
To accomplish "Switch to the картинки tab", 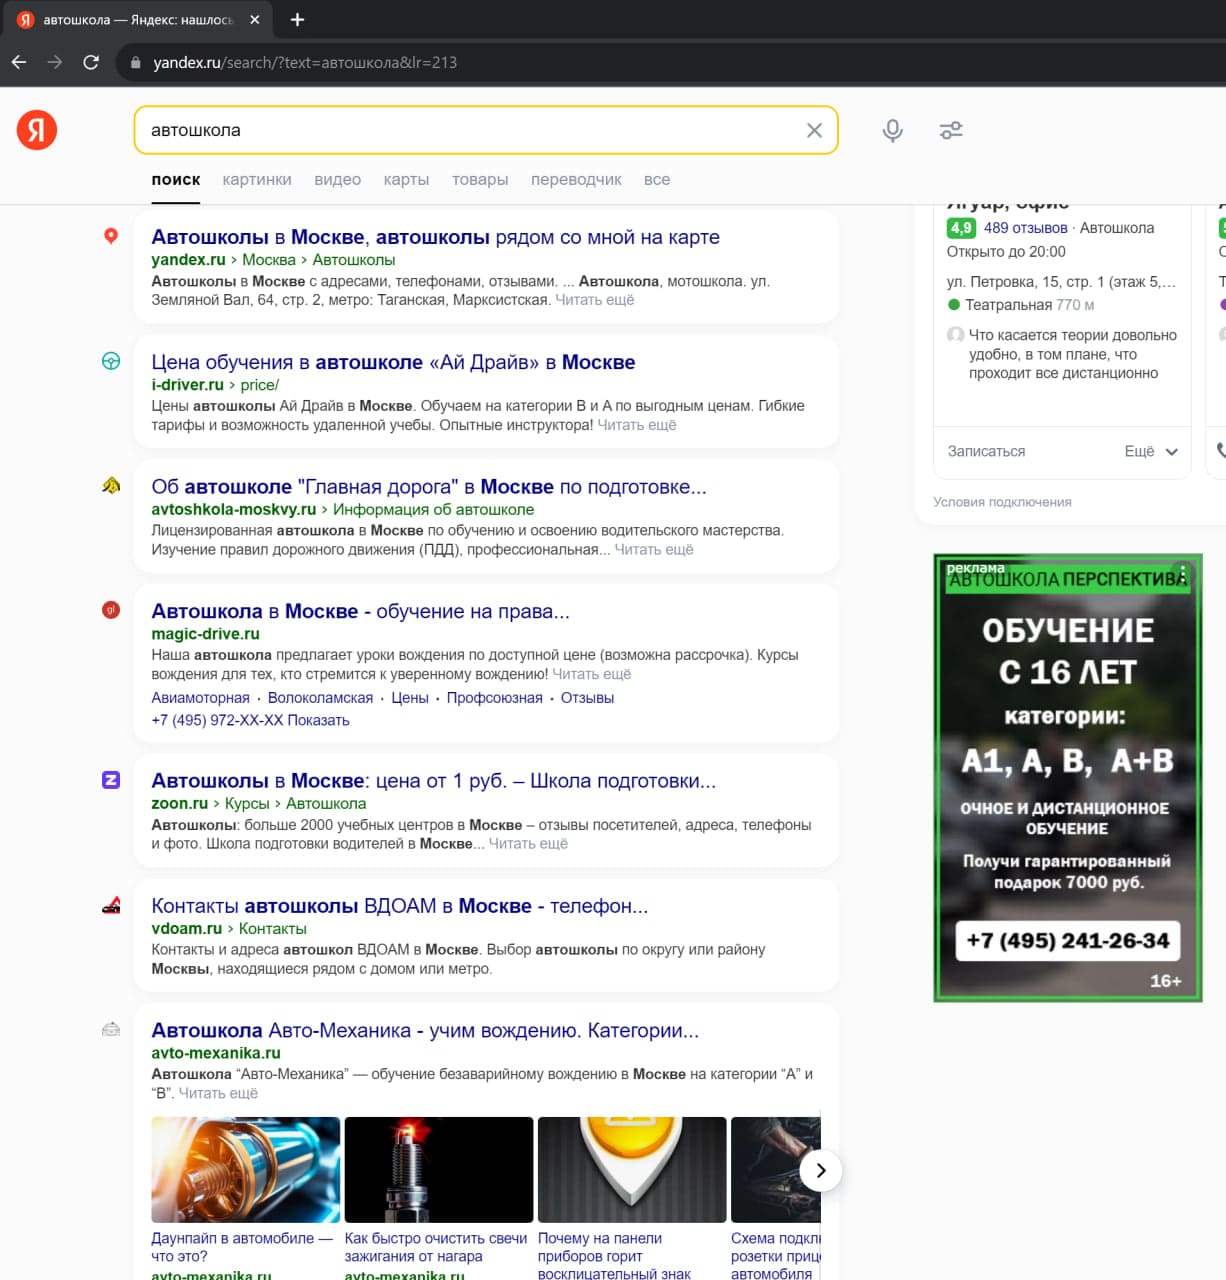I will coord(257,180).
